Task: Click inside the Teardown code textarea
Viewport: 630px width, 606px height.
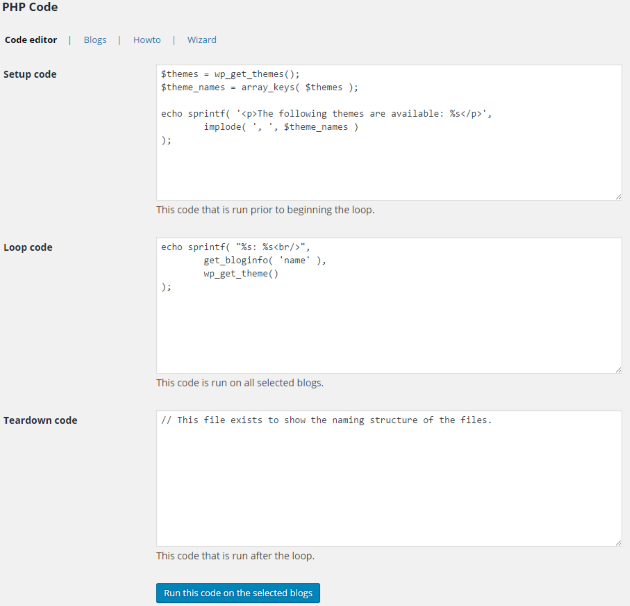Action: (x=389, y=478)
